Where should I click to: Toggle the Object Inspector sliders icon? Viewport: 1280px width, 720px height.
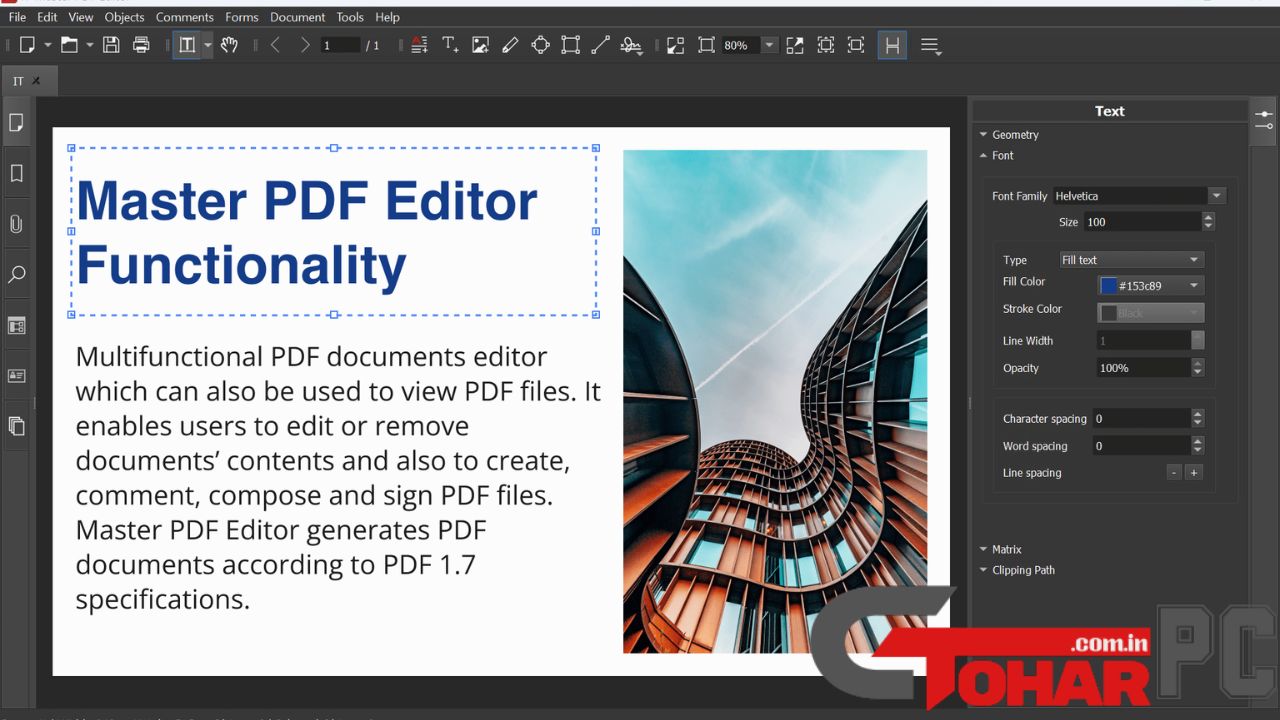(x=1264, y=119)
